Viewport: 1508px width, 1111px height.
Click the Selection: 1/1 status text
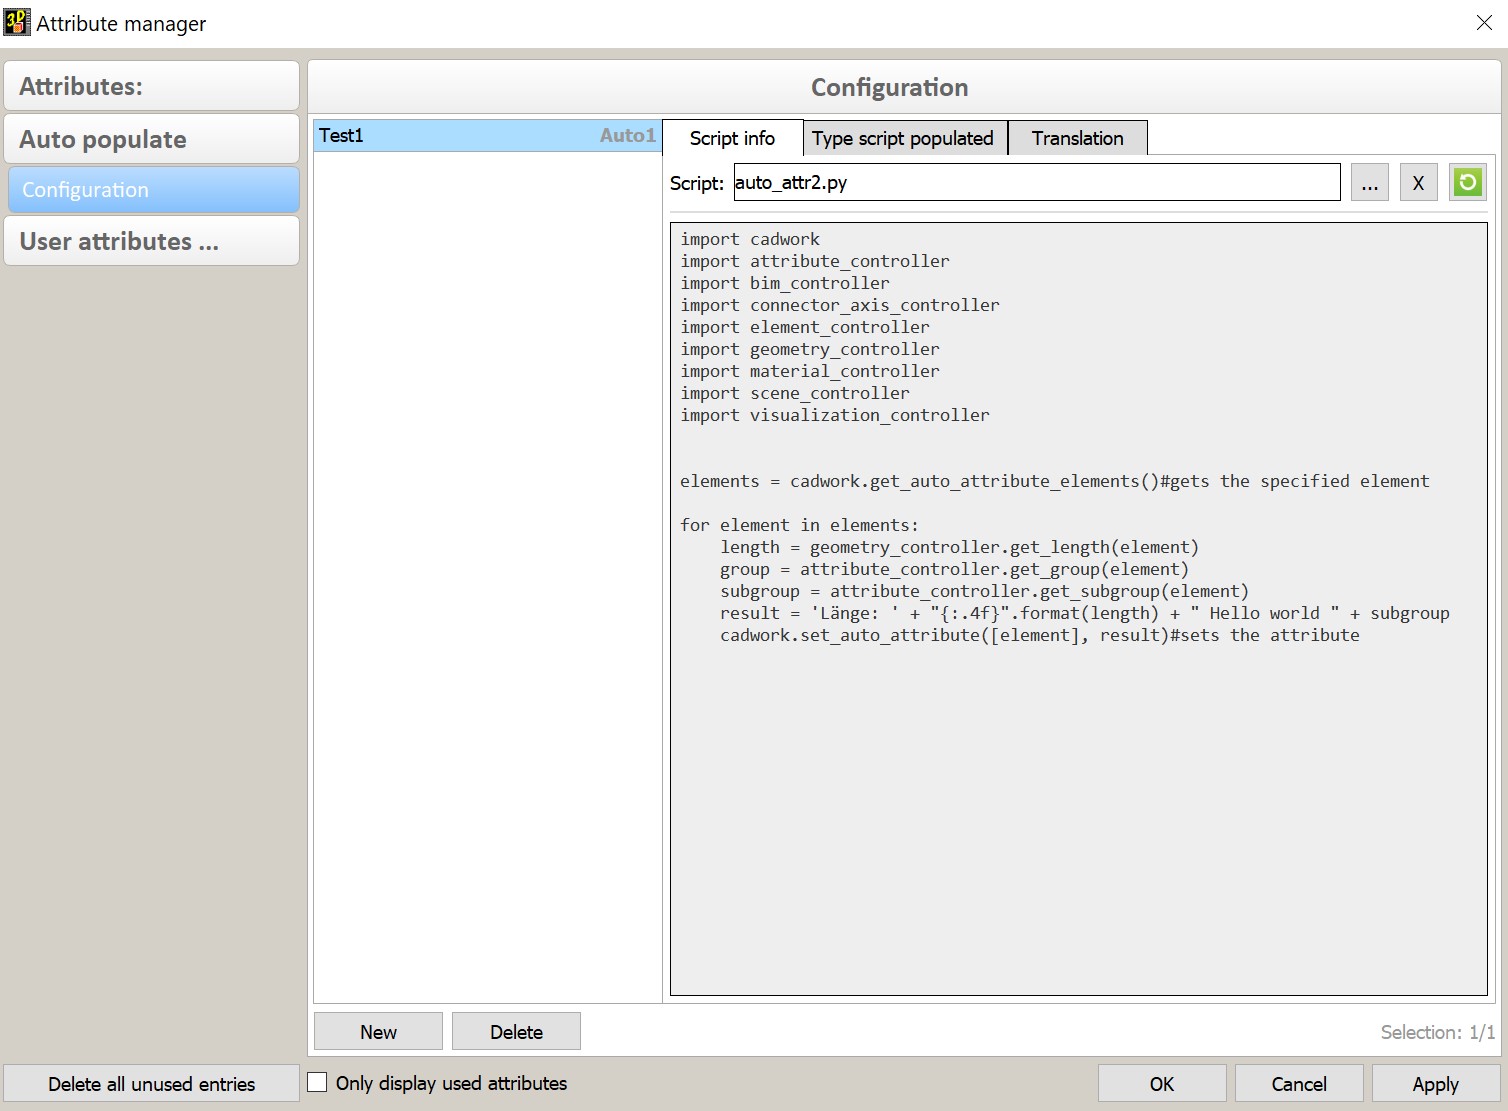click(1438, 1032)
